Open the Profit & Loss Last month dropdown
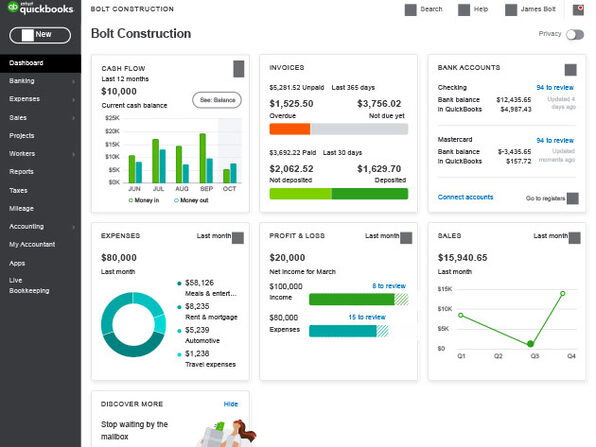This screenshot has height=447, width=596. (406, 238)
